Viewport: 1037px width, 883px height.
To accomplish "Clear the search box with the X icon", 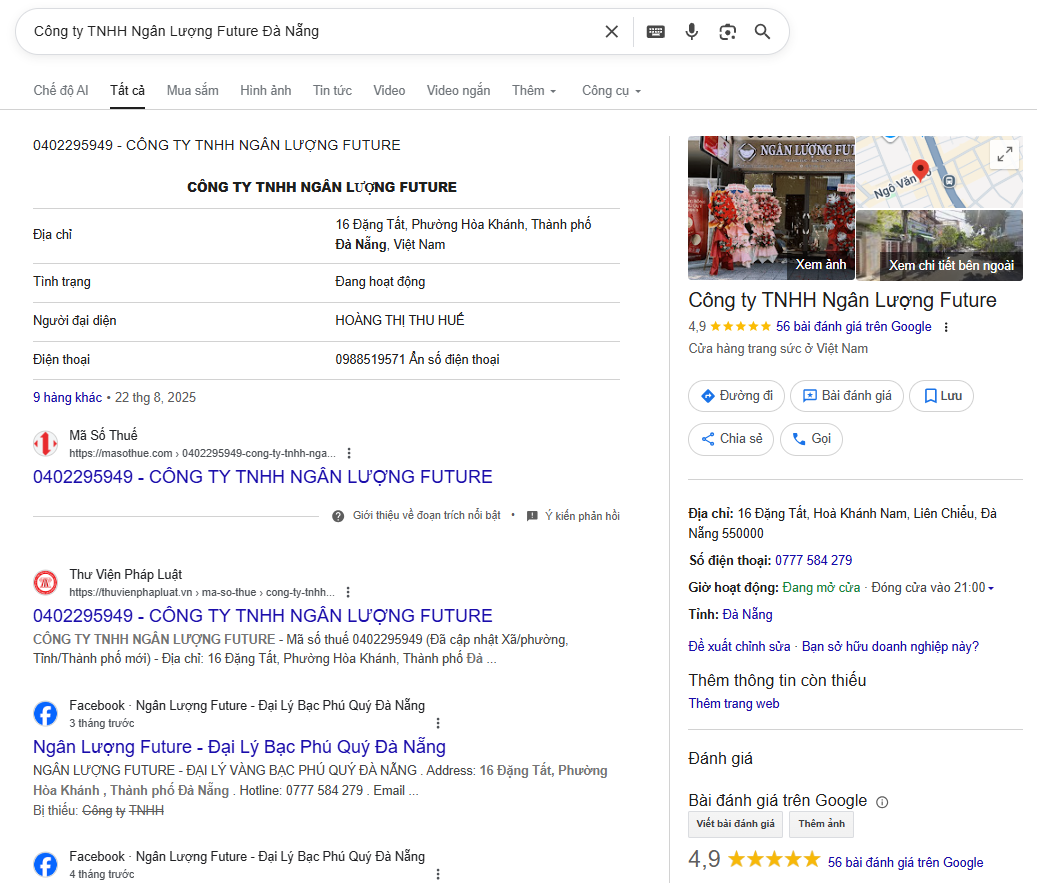I will click(x=611, y=32).
